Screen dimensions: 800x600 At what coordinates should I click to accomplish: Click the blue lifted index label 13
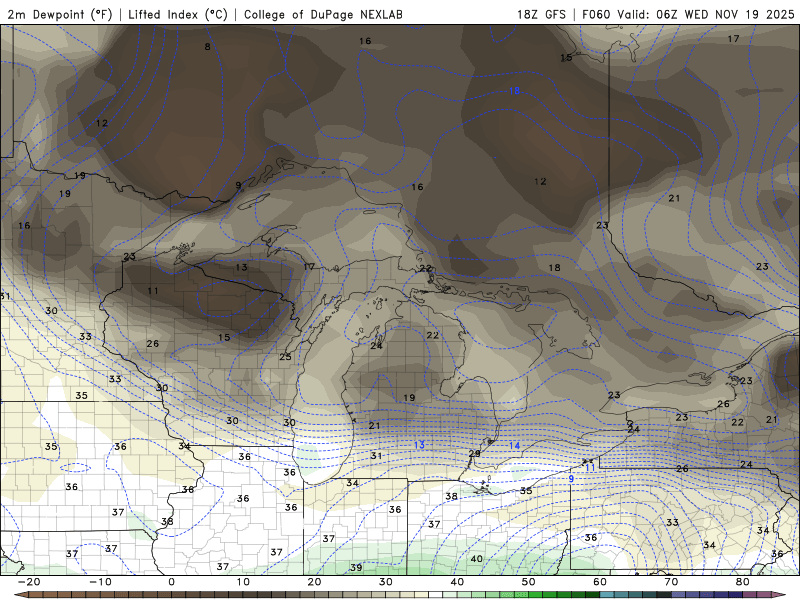point(419,445)
